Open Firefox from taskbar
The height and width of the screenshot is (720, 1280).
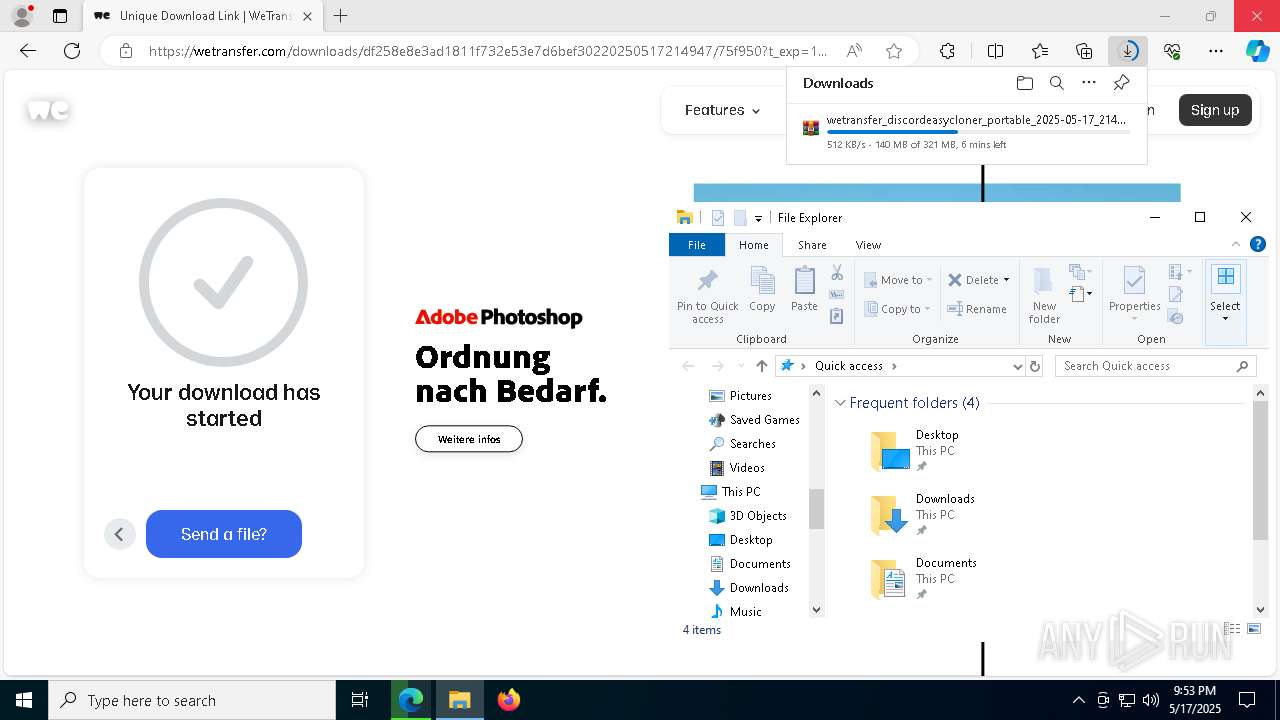tap(509, 700)
